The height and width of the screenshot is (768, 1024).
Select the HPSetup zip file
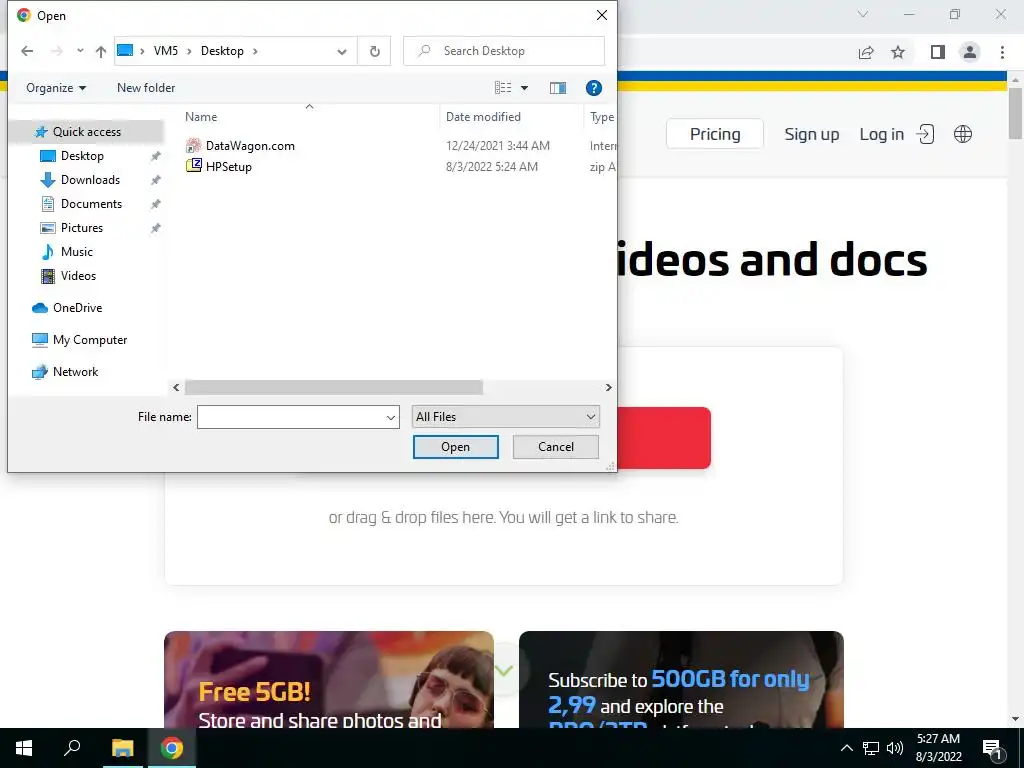pos(229,167)
